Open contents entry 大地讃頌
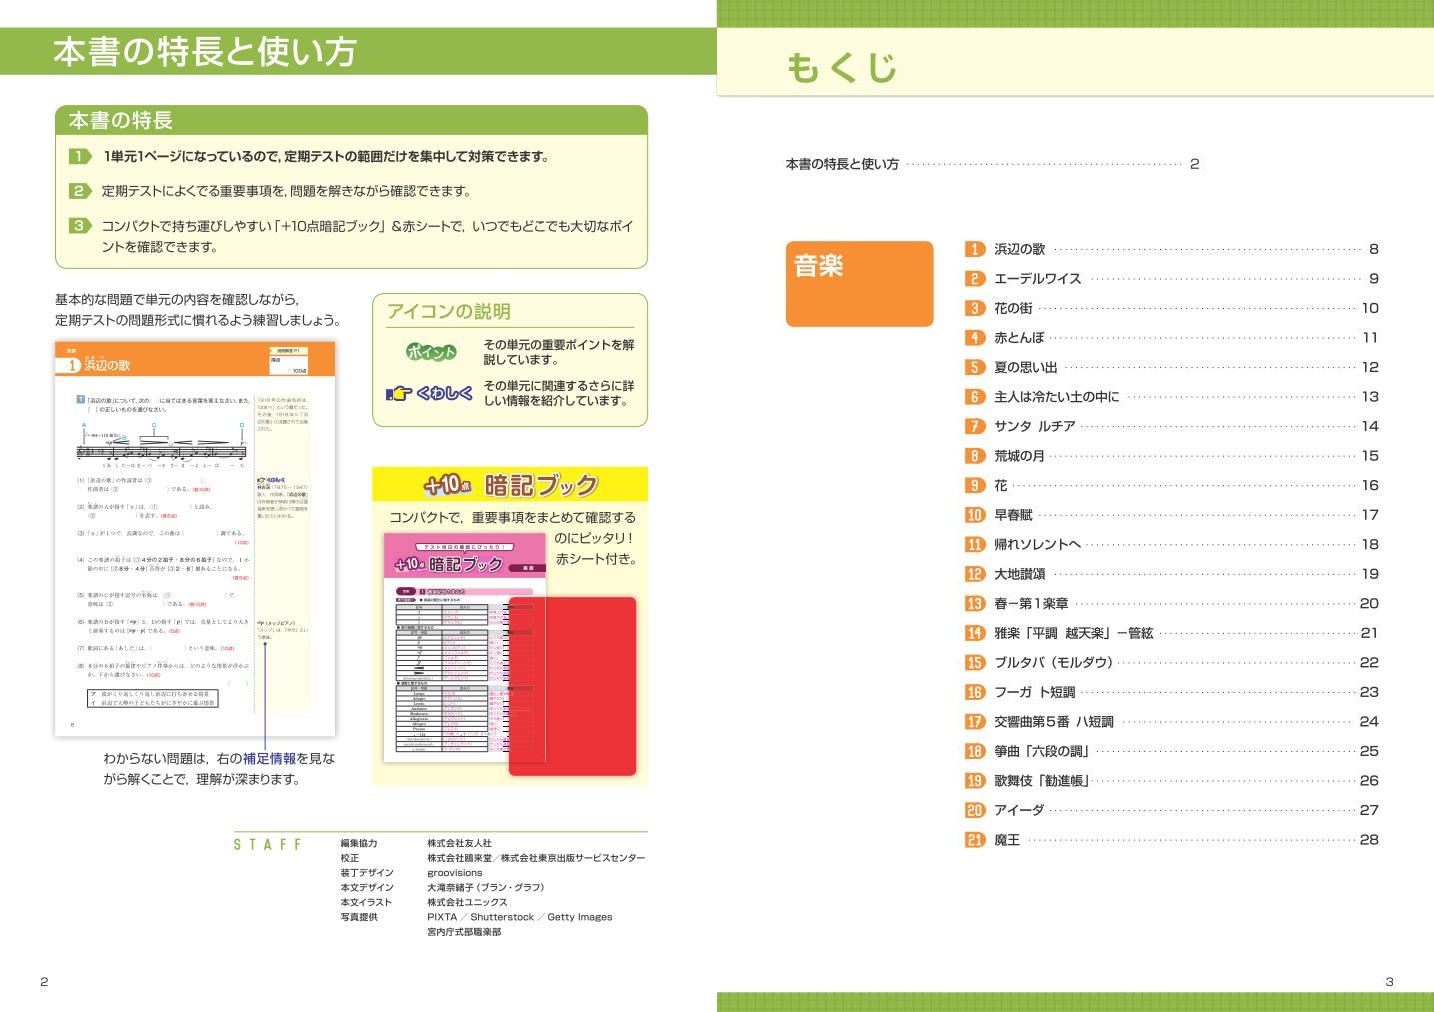The height and width of the screenshot is (1012, 1434). [1171, 574]
